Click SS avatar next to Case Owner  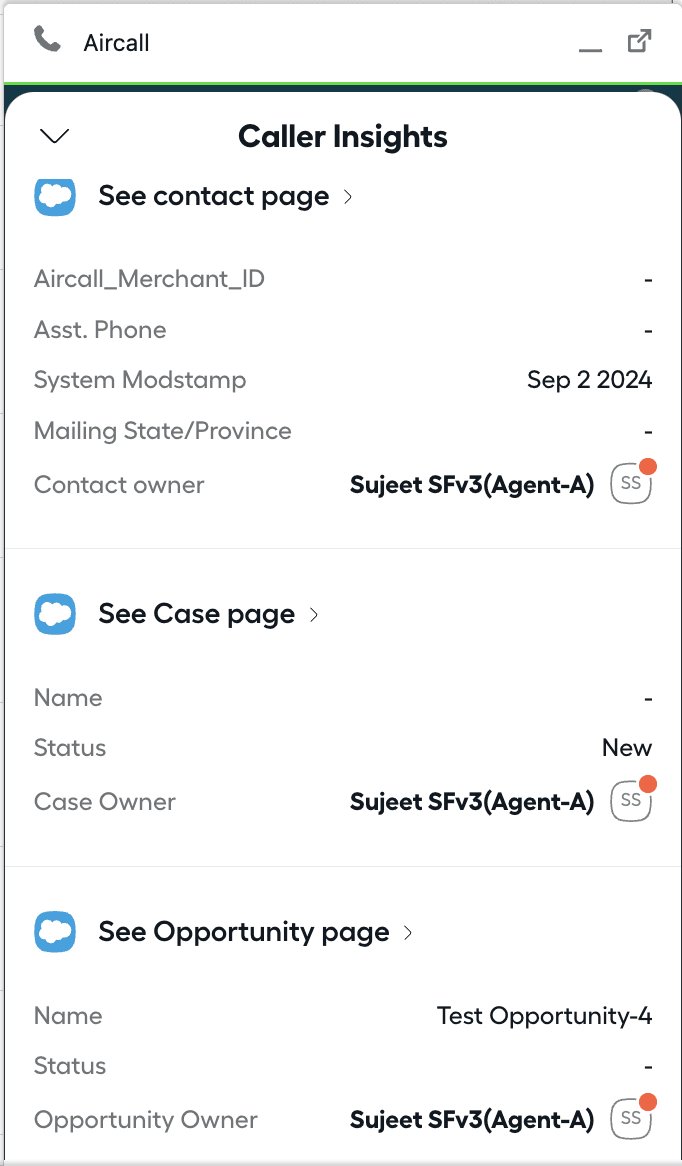(630, 801)
